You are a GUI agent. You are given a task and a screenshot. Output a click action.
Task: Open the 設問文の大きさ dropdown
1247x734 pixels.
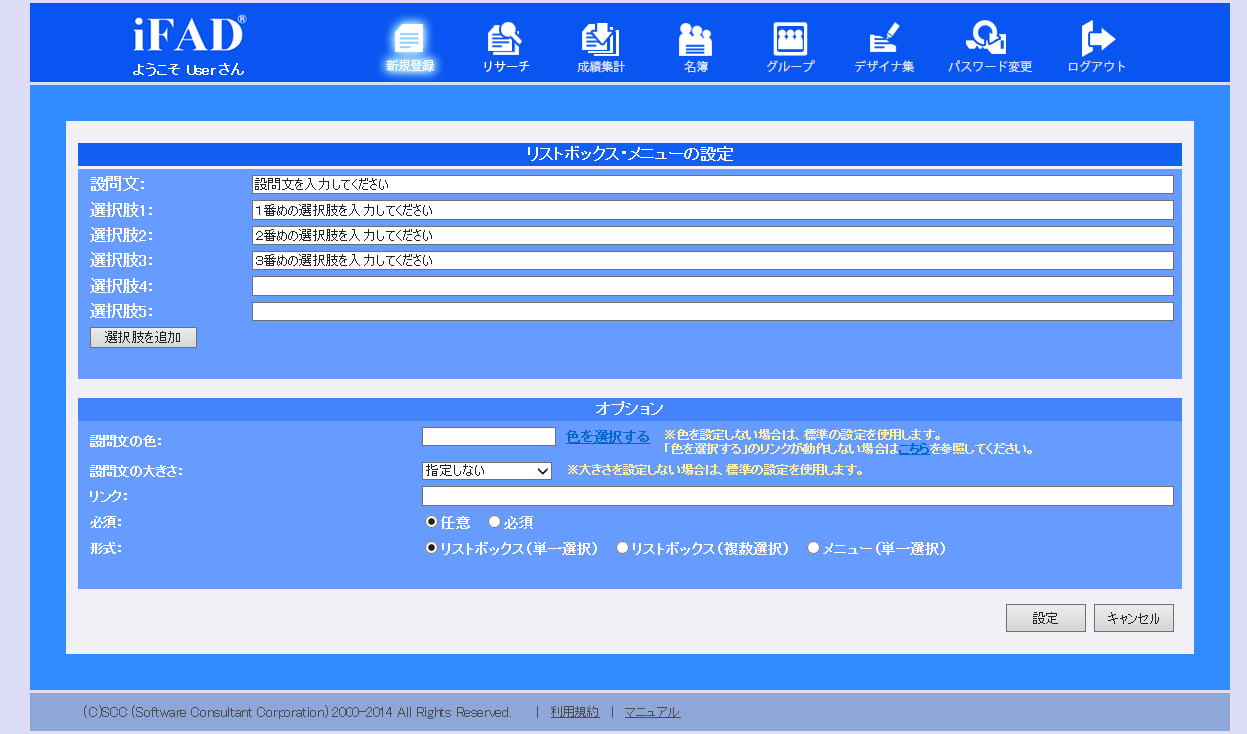point(487,470)
